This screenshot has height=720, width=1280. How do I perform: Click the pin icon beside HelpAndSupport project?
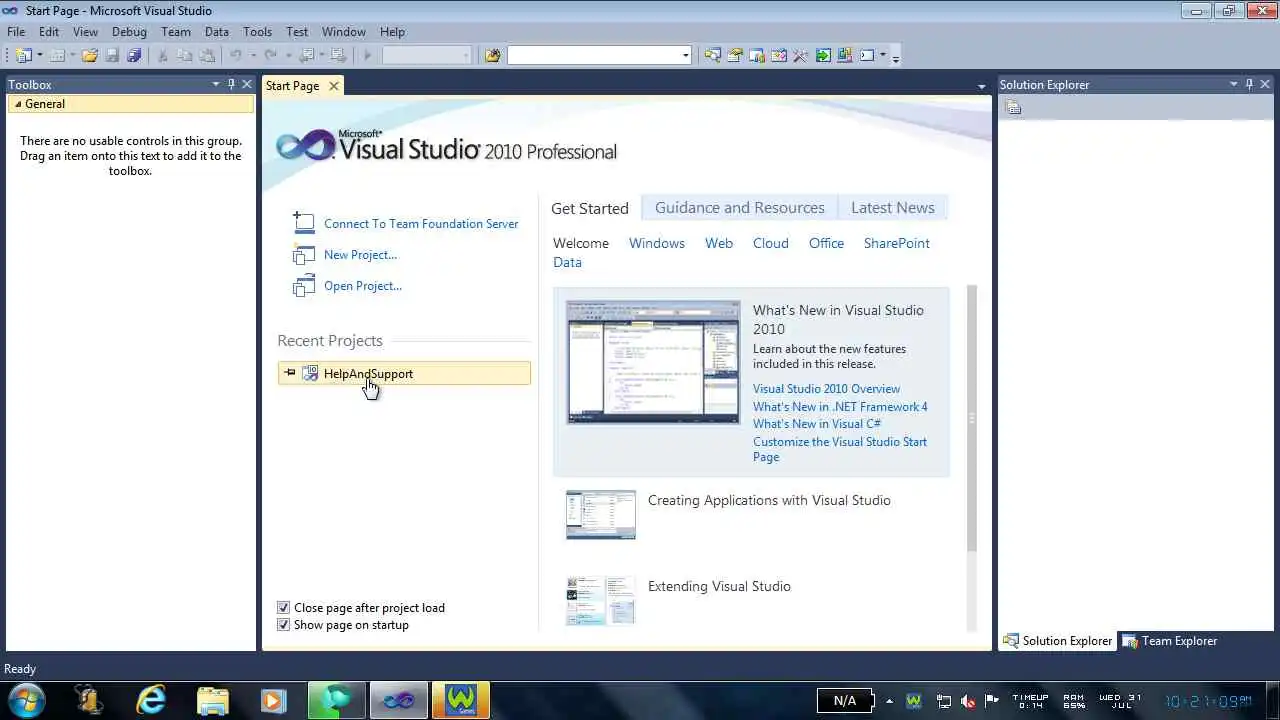click(290, 373)
